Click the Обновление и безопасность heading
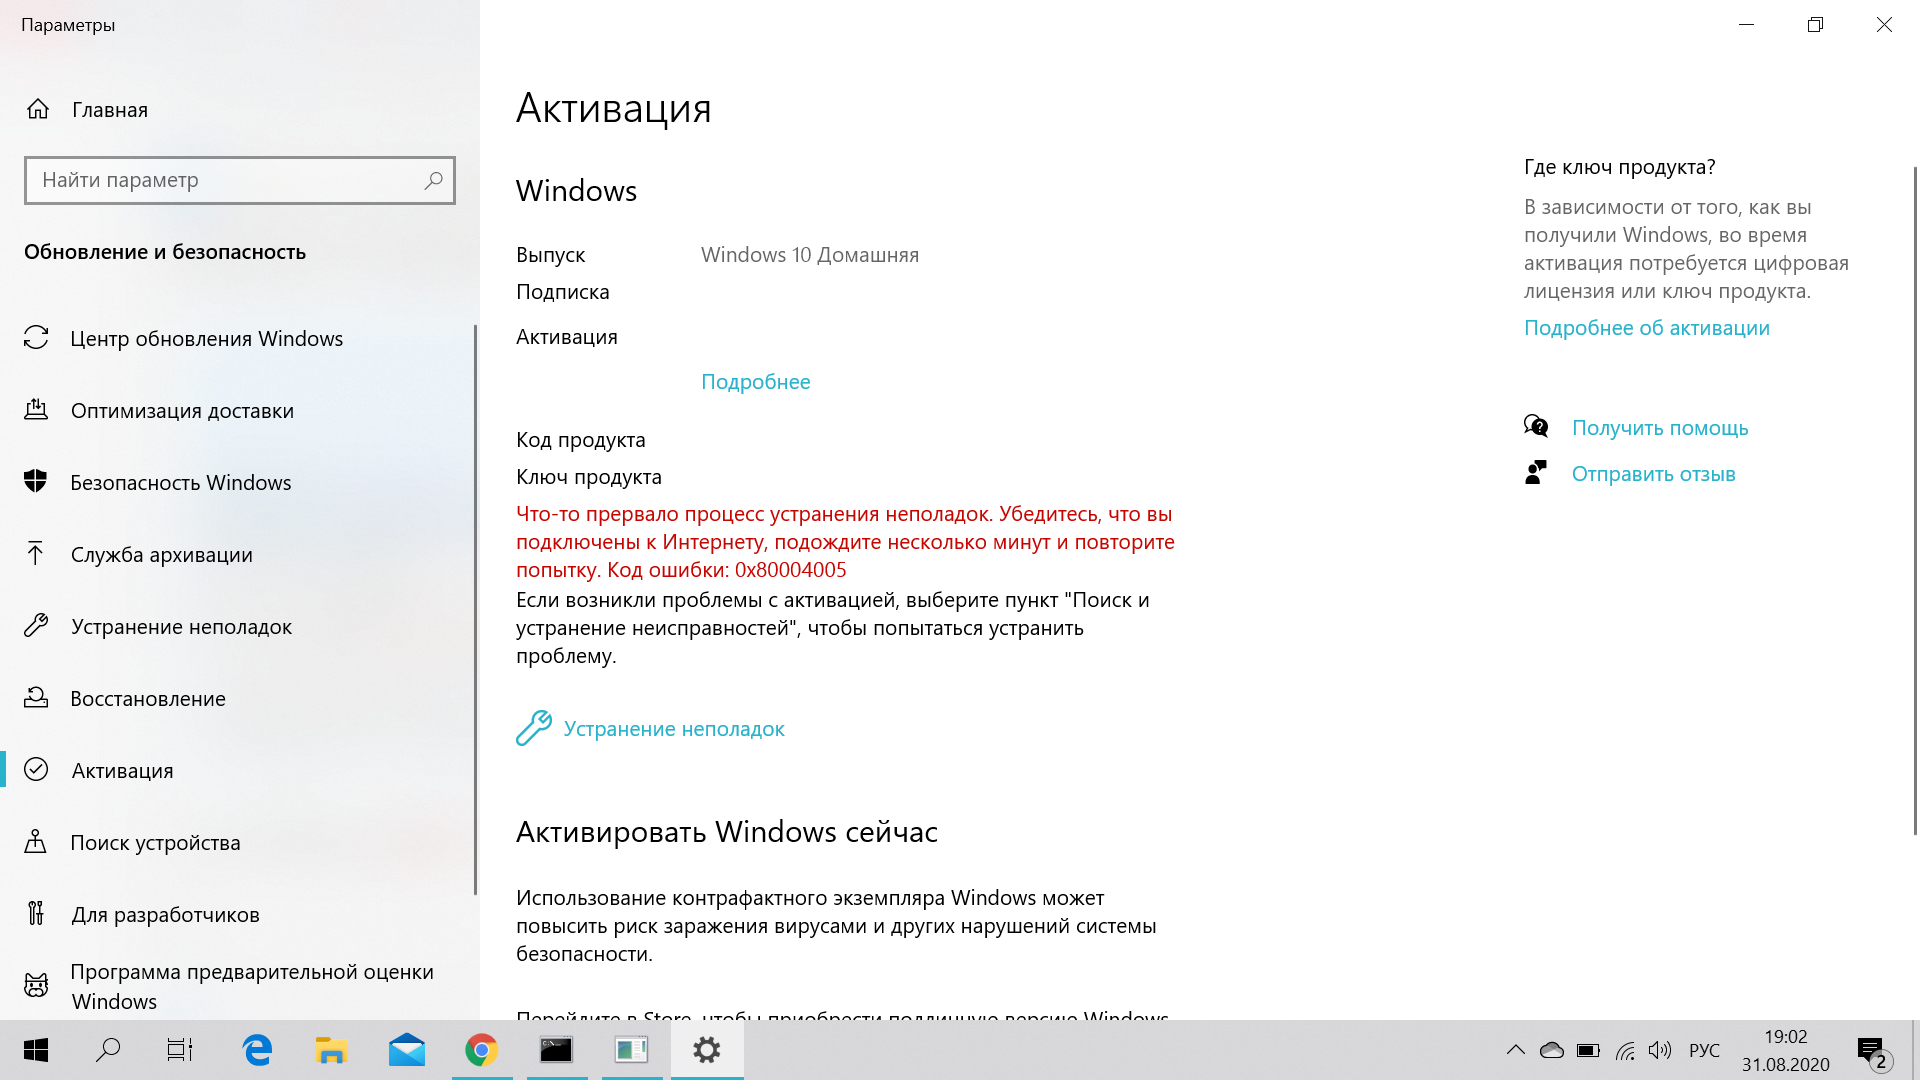The width and height of the screenshot is (1920, 1080). (165, 252)
